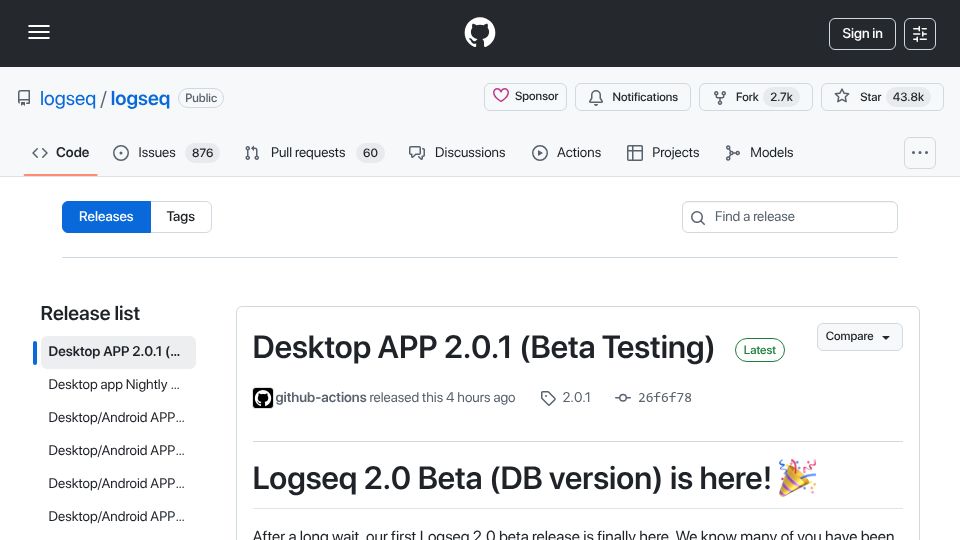Open the Issues tab
This screenshot has height=540, width=960.
[x=166, y=152]
